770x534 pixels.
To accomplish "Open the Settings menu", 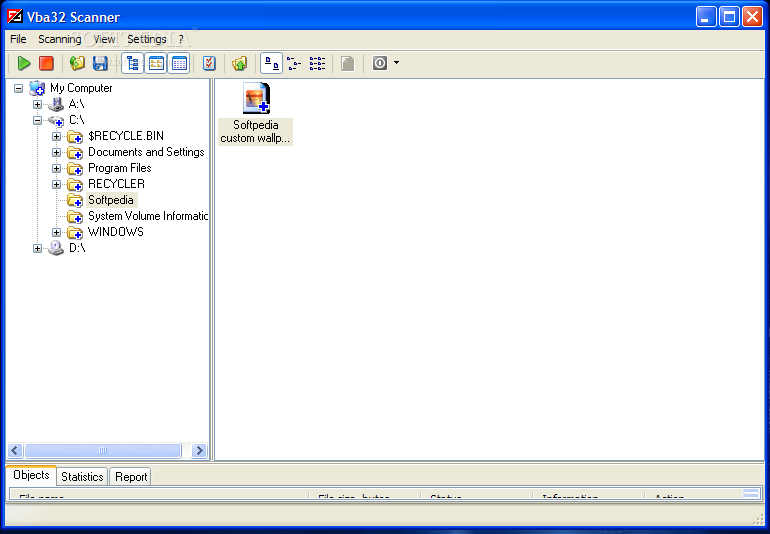I will pyautogui.click(x=147, y=39).
